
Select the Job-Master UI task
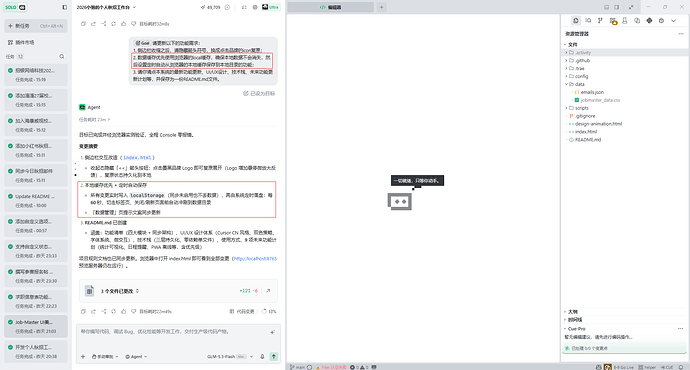36,326
